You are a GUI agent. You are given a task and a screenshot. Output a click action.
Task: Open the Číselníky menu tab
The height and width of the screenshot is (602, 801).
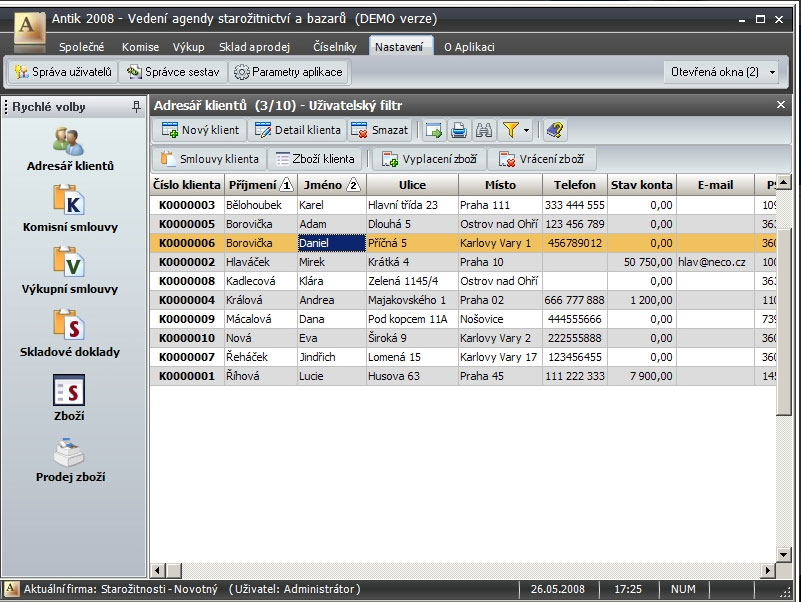[335, 47]
